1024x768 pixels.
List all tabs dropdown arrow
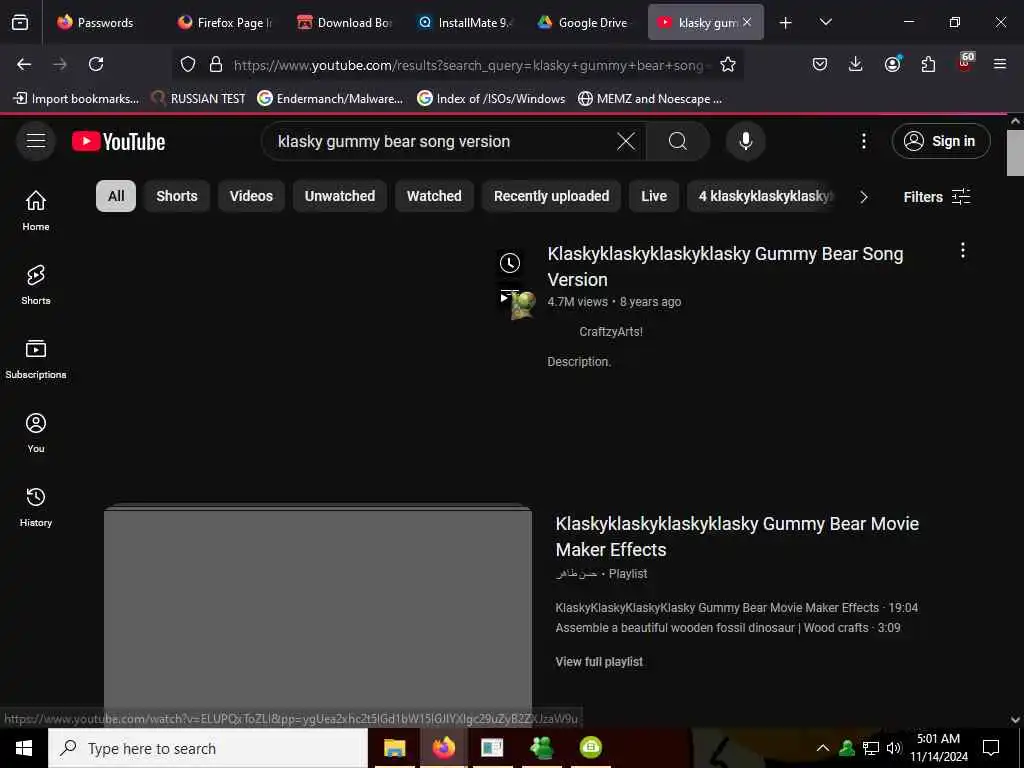coord(825,23)
